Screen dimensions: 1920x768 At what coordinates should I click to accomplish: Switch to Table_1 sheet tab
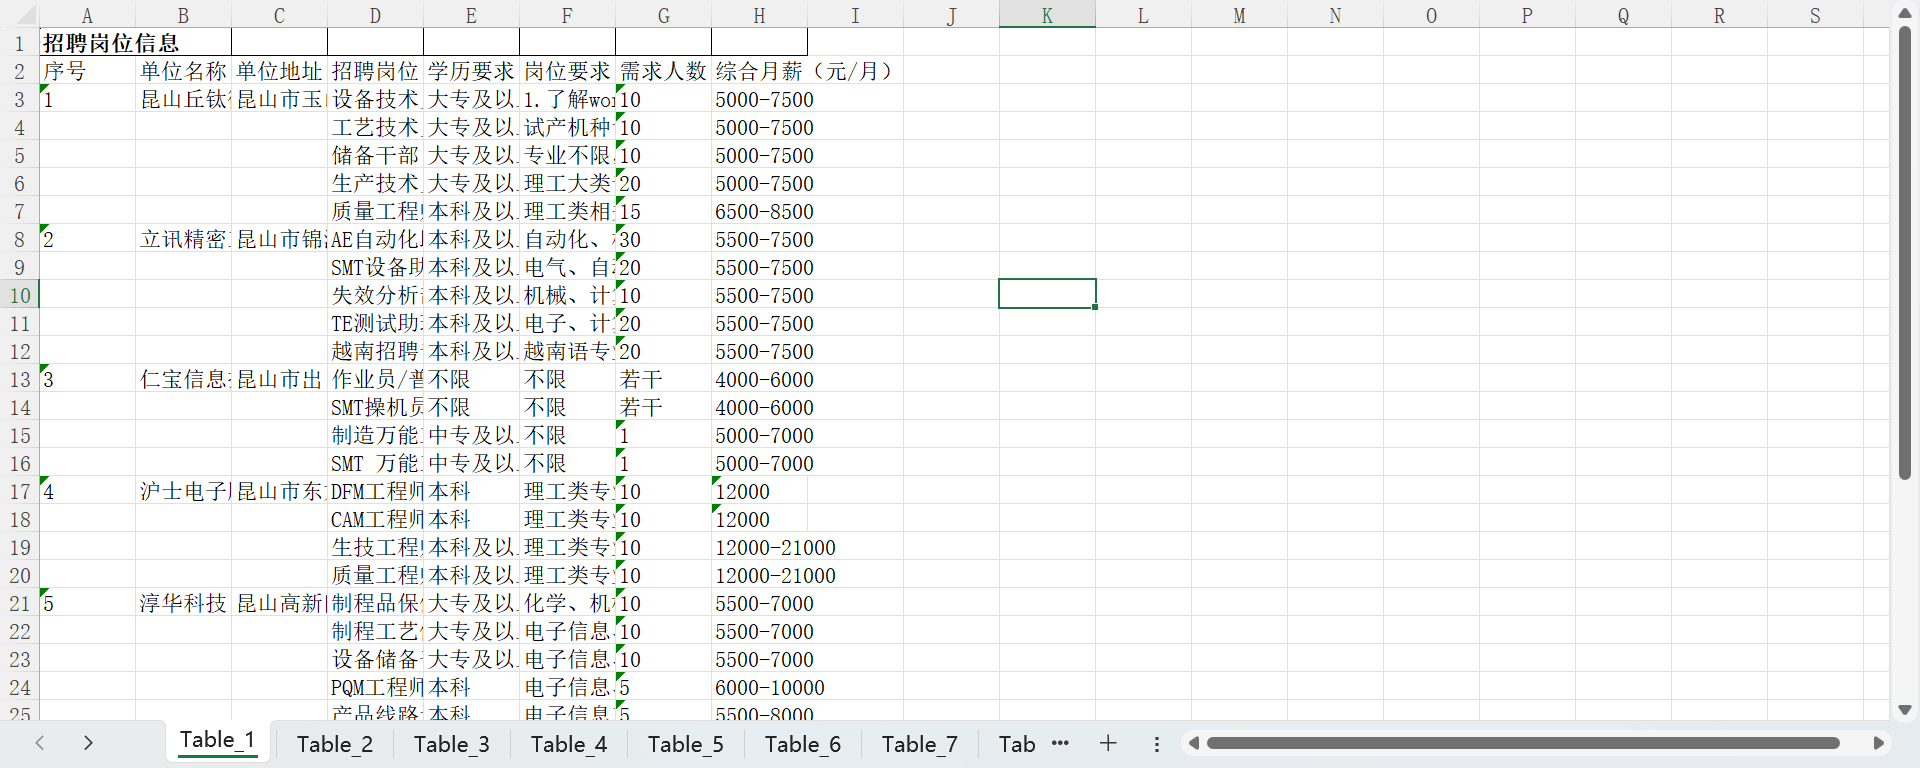pyautogui.click(x=218, y=741)
